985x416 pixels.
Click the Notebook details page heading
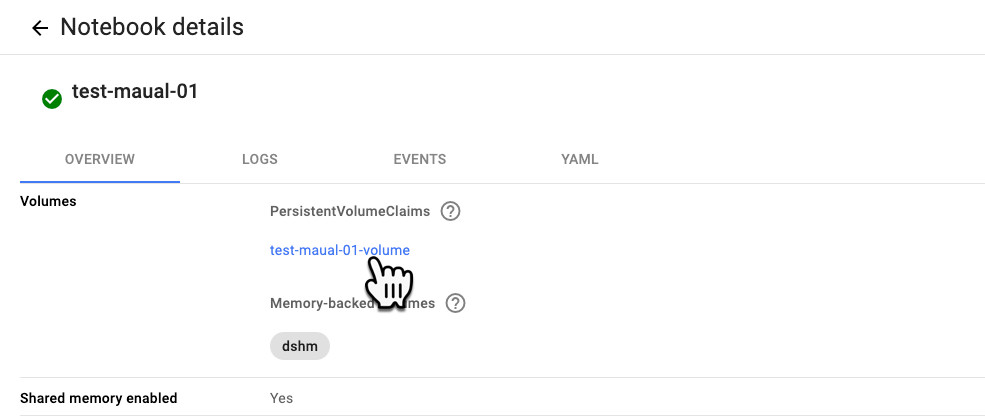(152, 27)
